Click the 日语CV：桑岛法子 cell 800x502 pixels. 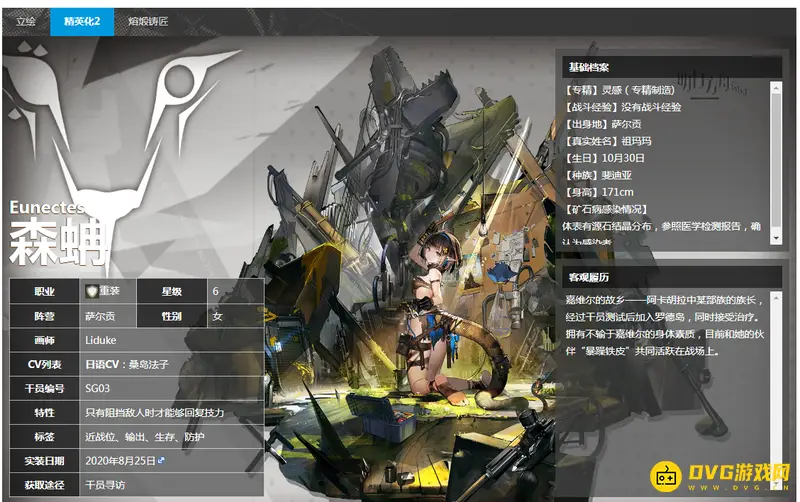171,364
